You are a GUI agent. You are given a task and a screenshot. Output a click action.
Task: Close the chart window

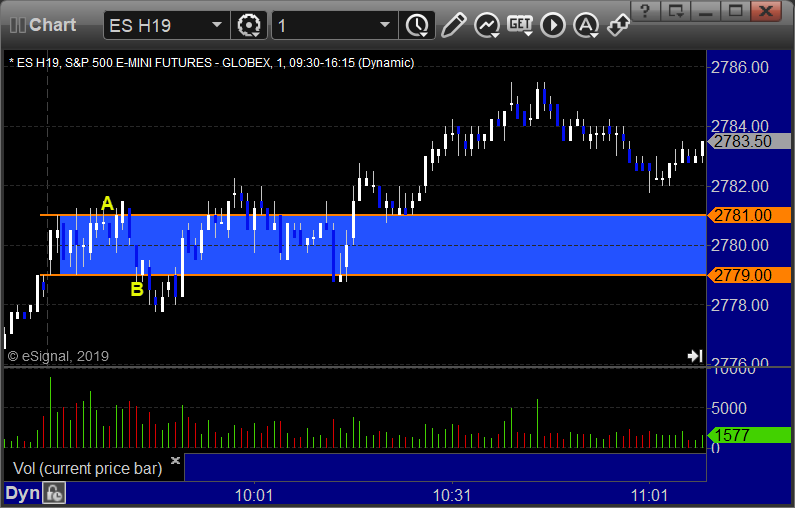pos(766,11)
